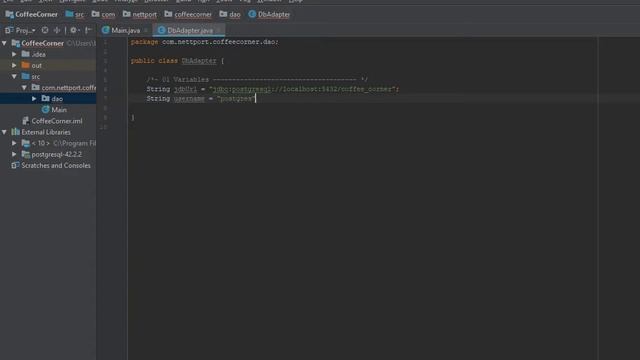Expand the < 10 > JDK library arrow
640x360 pixels.
coord(14,143)
